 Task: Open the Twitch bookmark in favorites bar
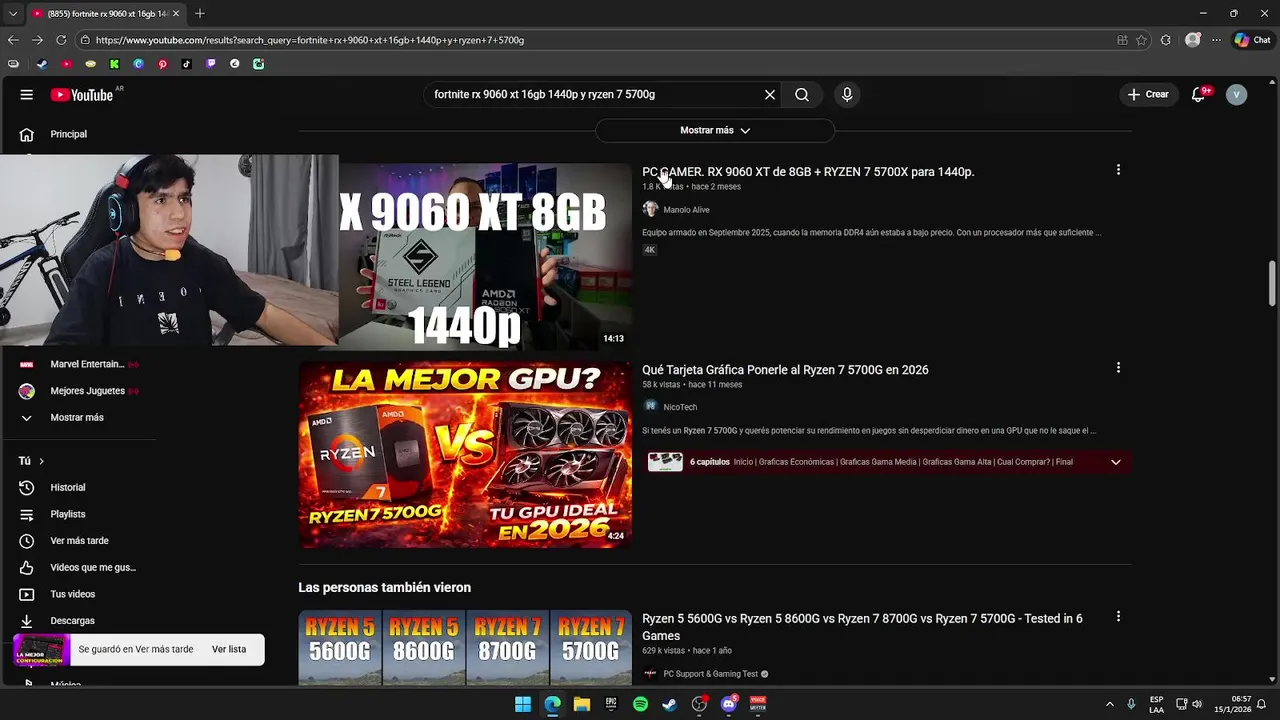click(211, 64)
